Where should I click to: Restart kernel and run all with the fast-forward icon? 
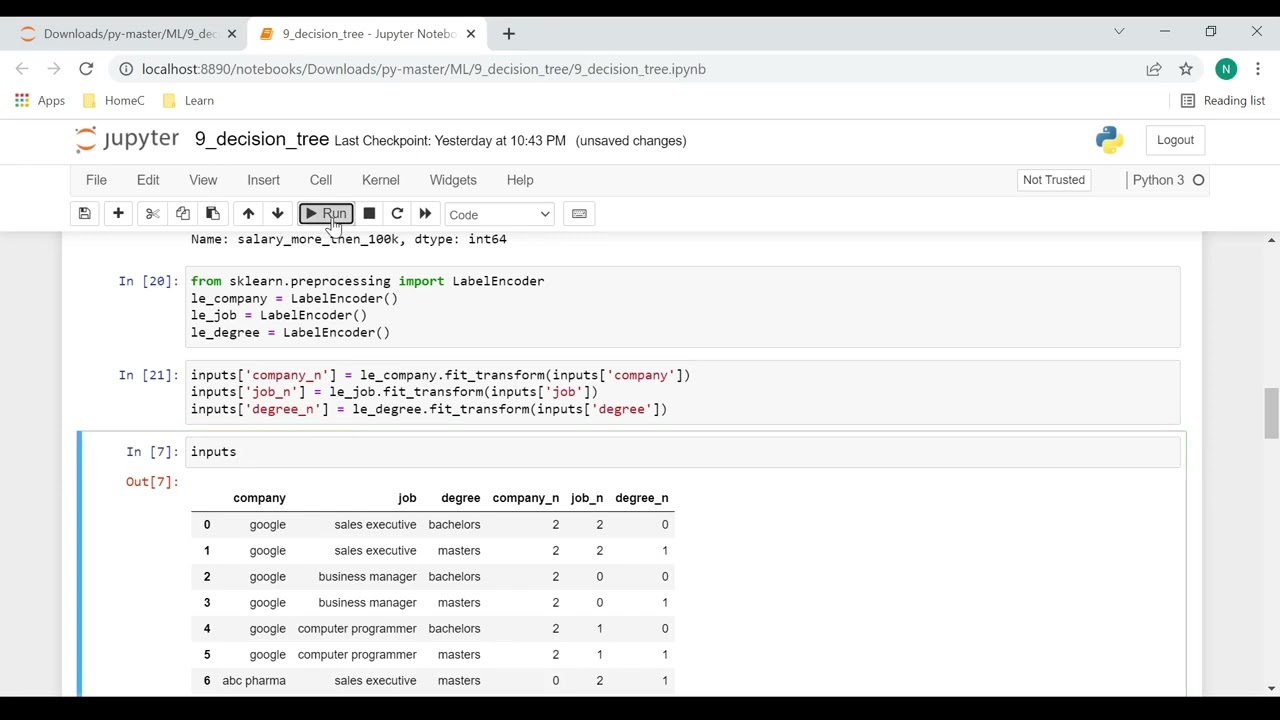(x=425, y=214)
